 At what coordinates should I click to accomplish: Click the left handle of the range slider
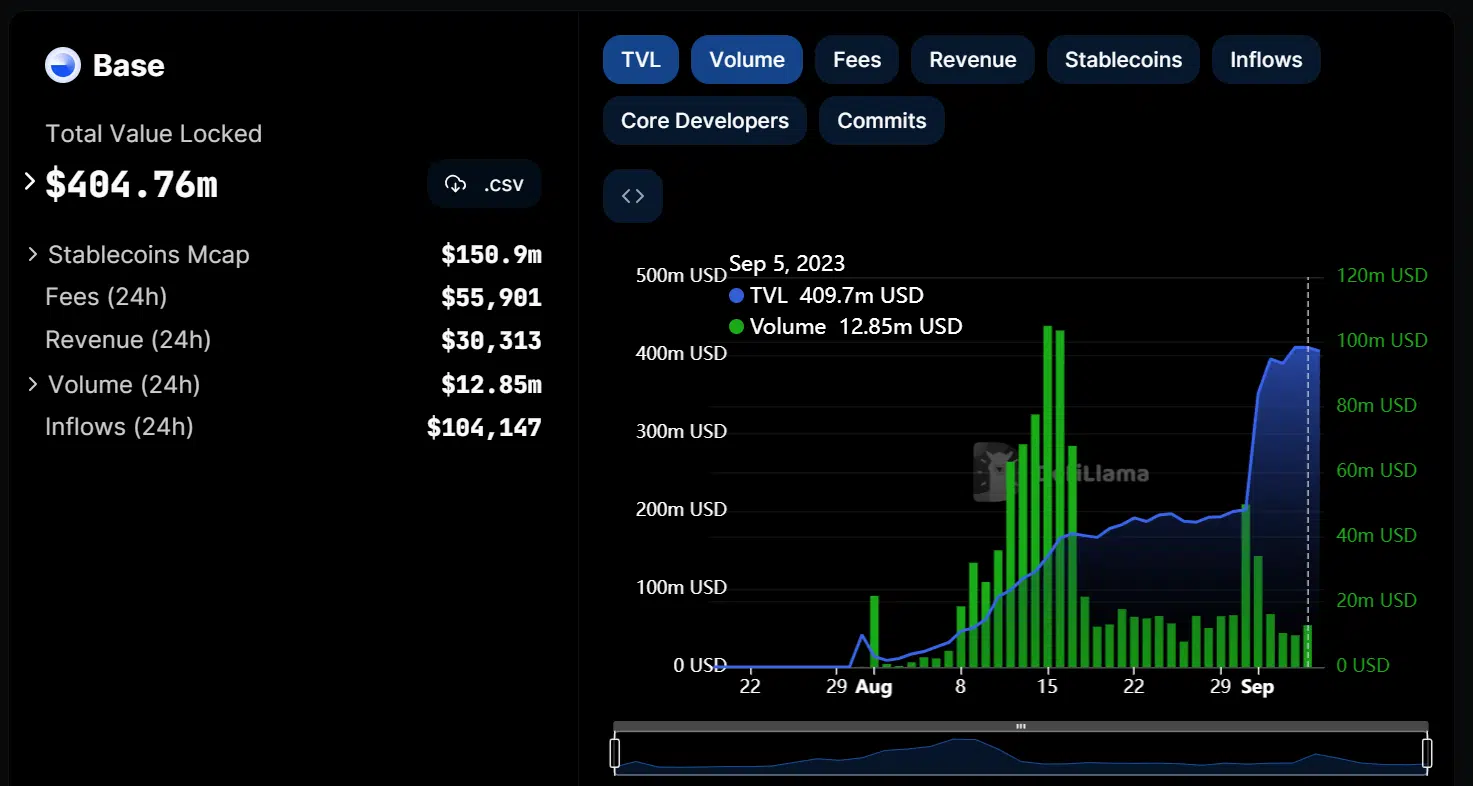[x=615, y=753]
